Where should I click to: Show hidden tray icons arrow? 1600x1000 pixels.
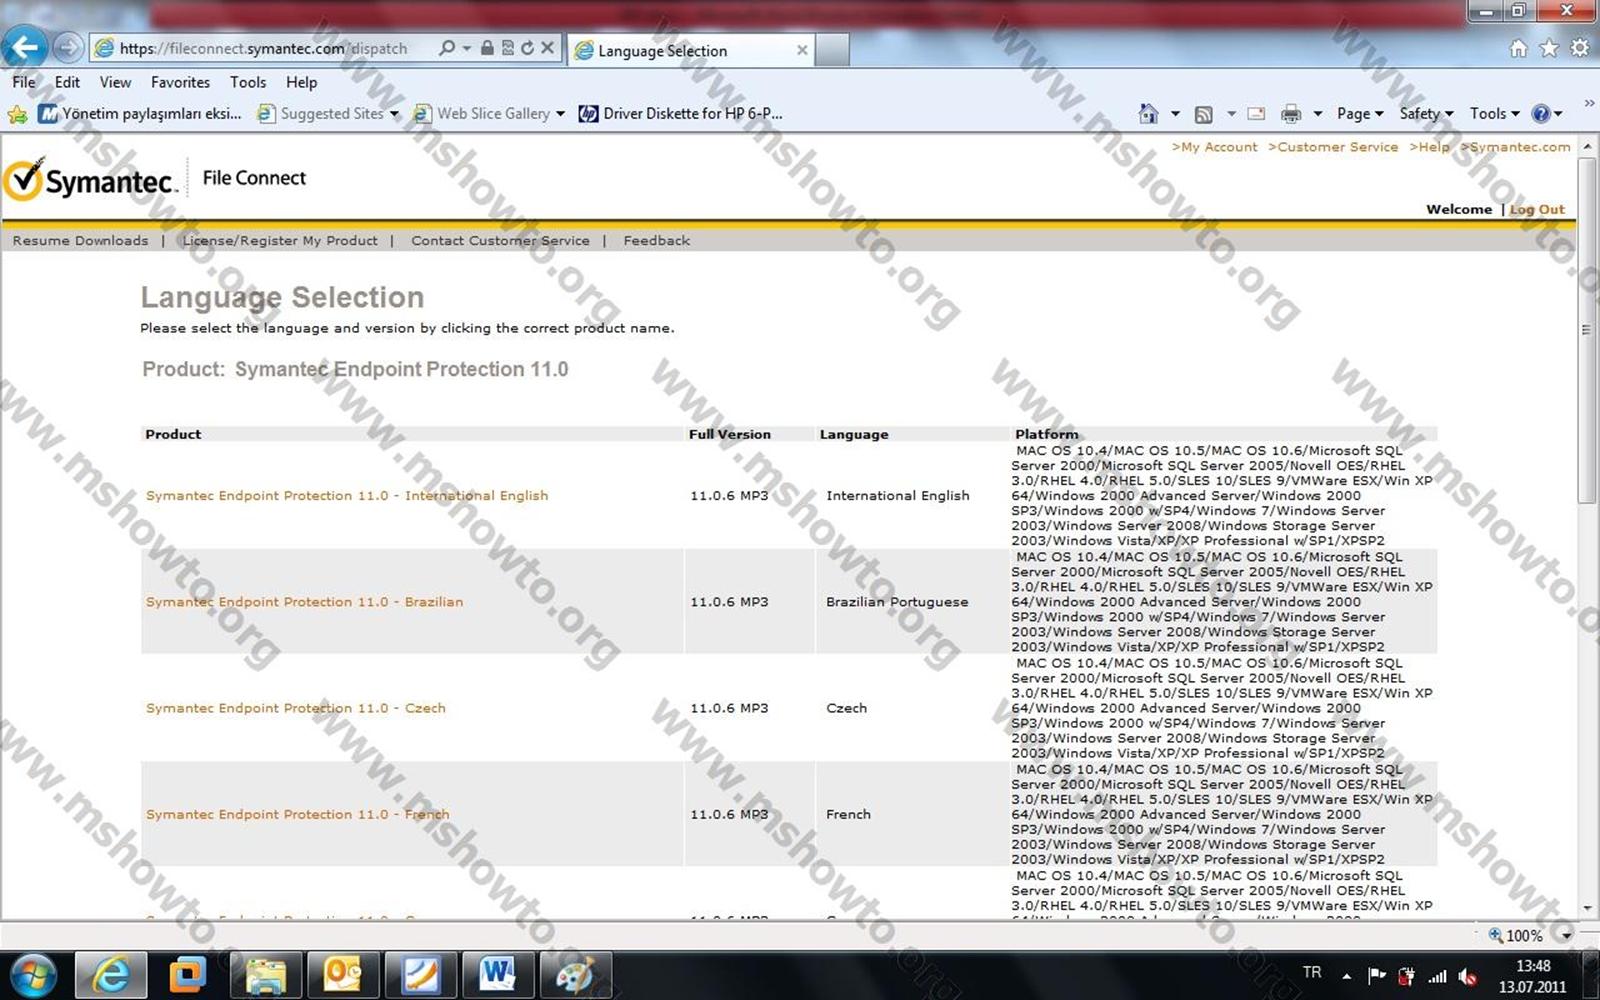[x=1347, y=976]
